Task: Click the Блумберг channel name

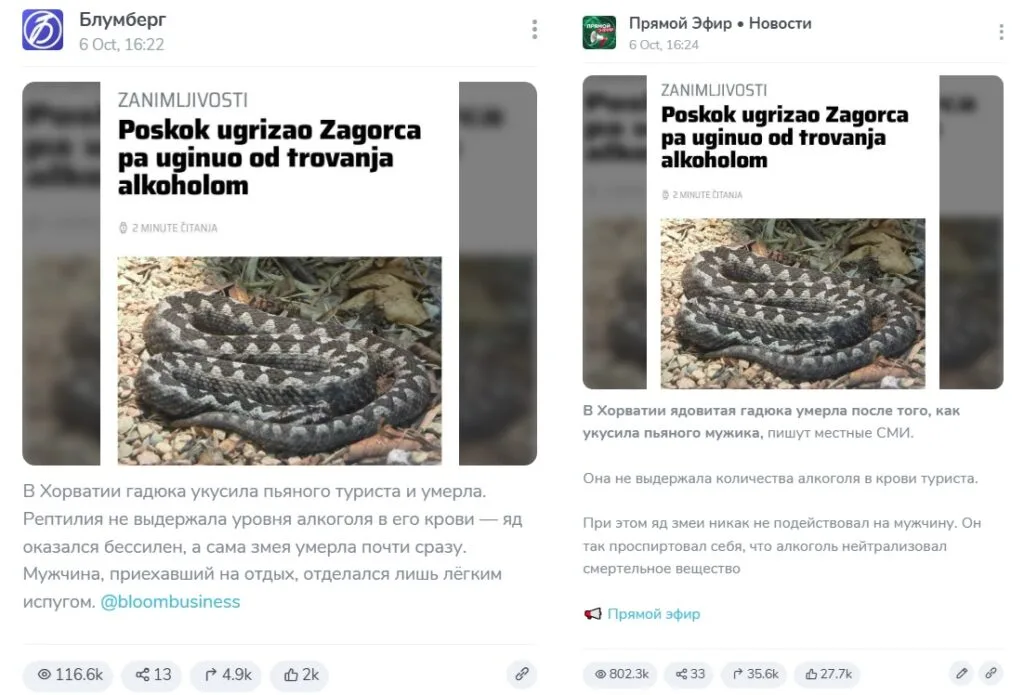Action: pos(122,20)
